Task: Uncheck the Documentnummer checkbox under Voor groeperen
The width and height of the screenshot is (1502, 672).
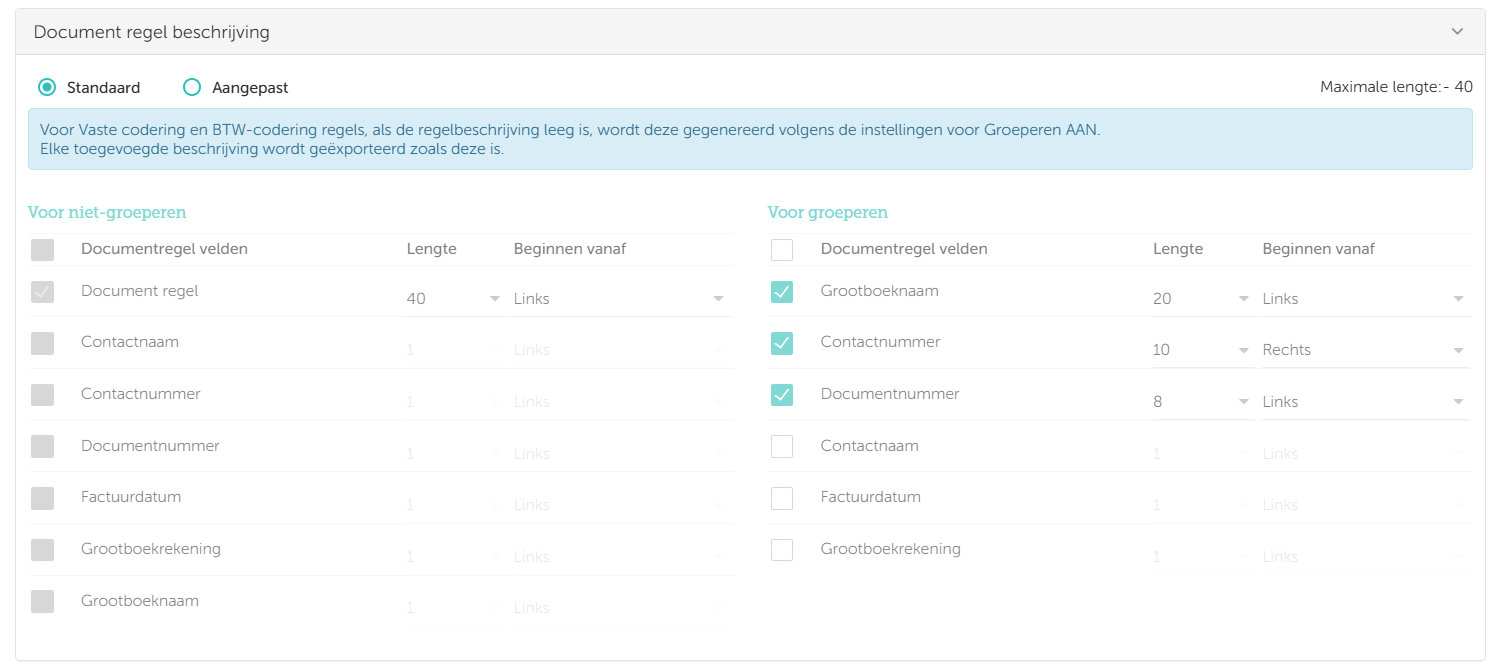Action: pyautogui.click(x=782, y=395)
